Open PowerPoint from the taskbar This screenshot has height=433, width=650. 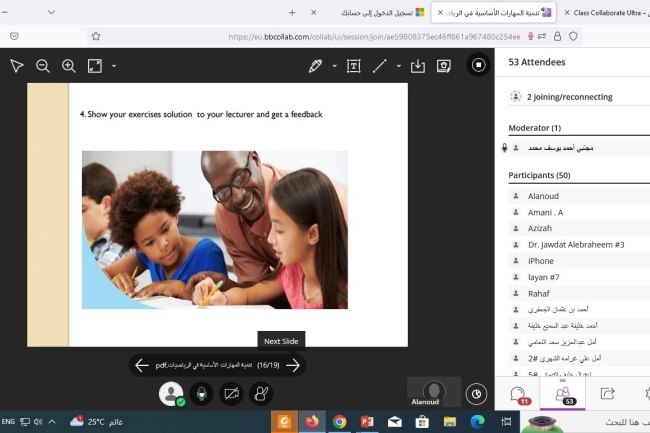coord(367,422)
